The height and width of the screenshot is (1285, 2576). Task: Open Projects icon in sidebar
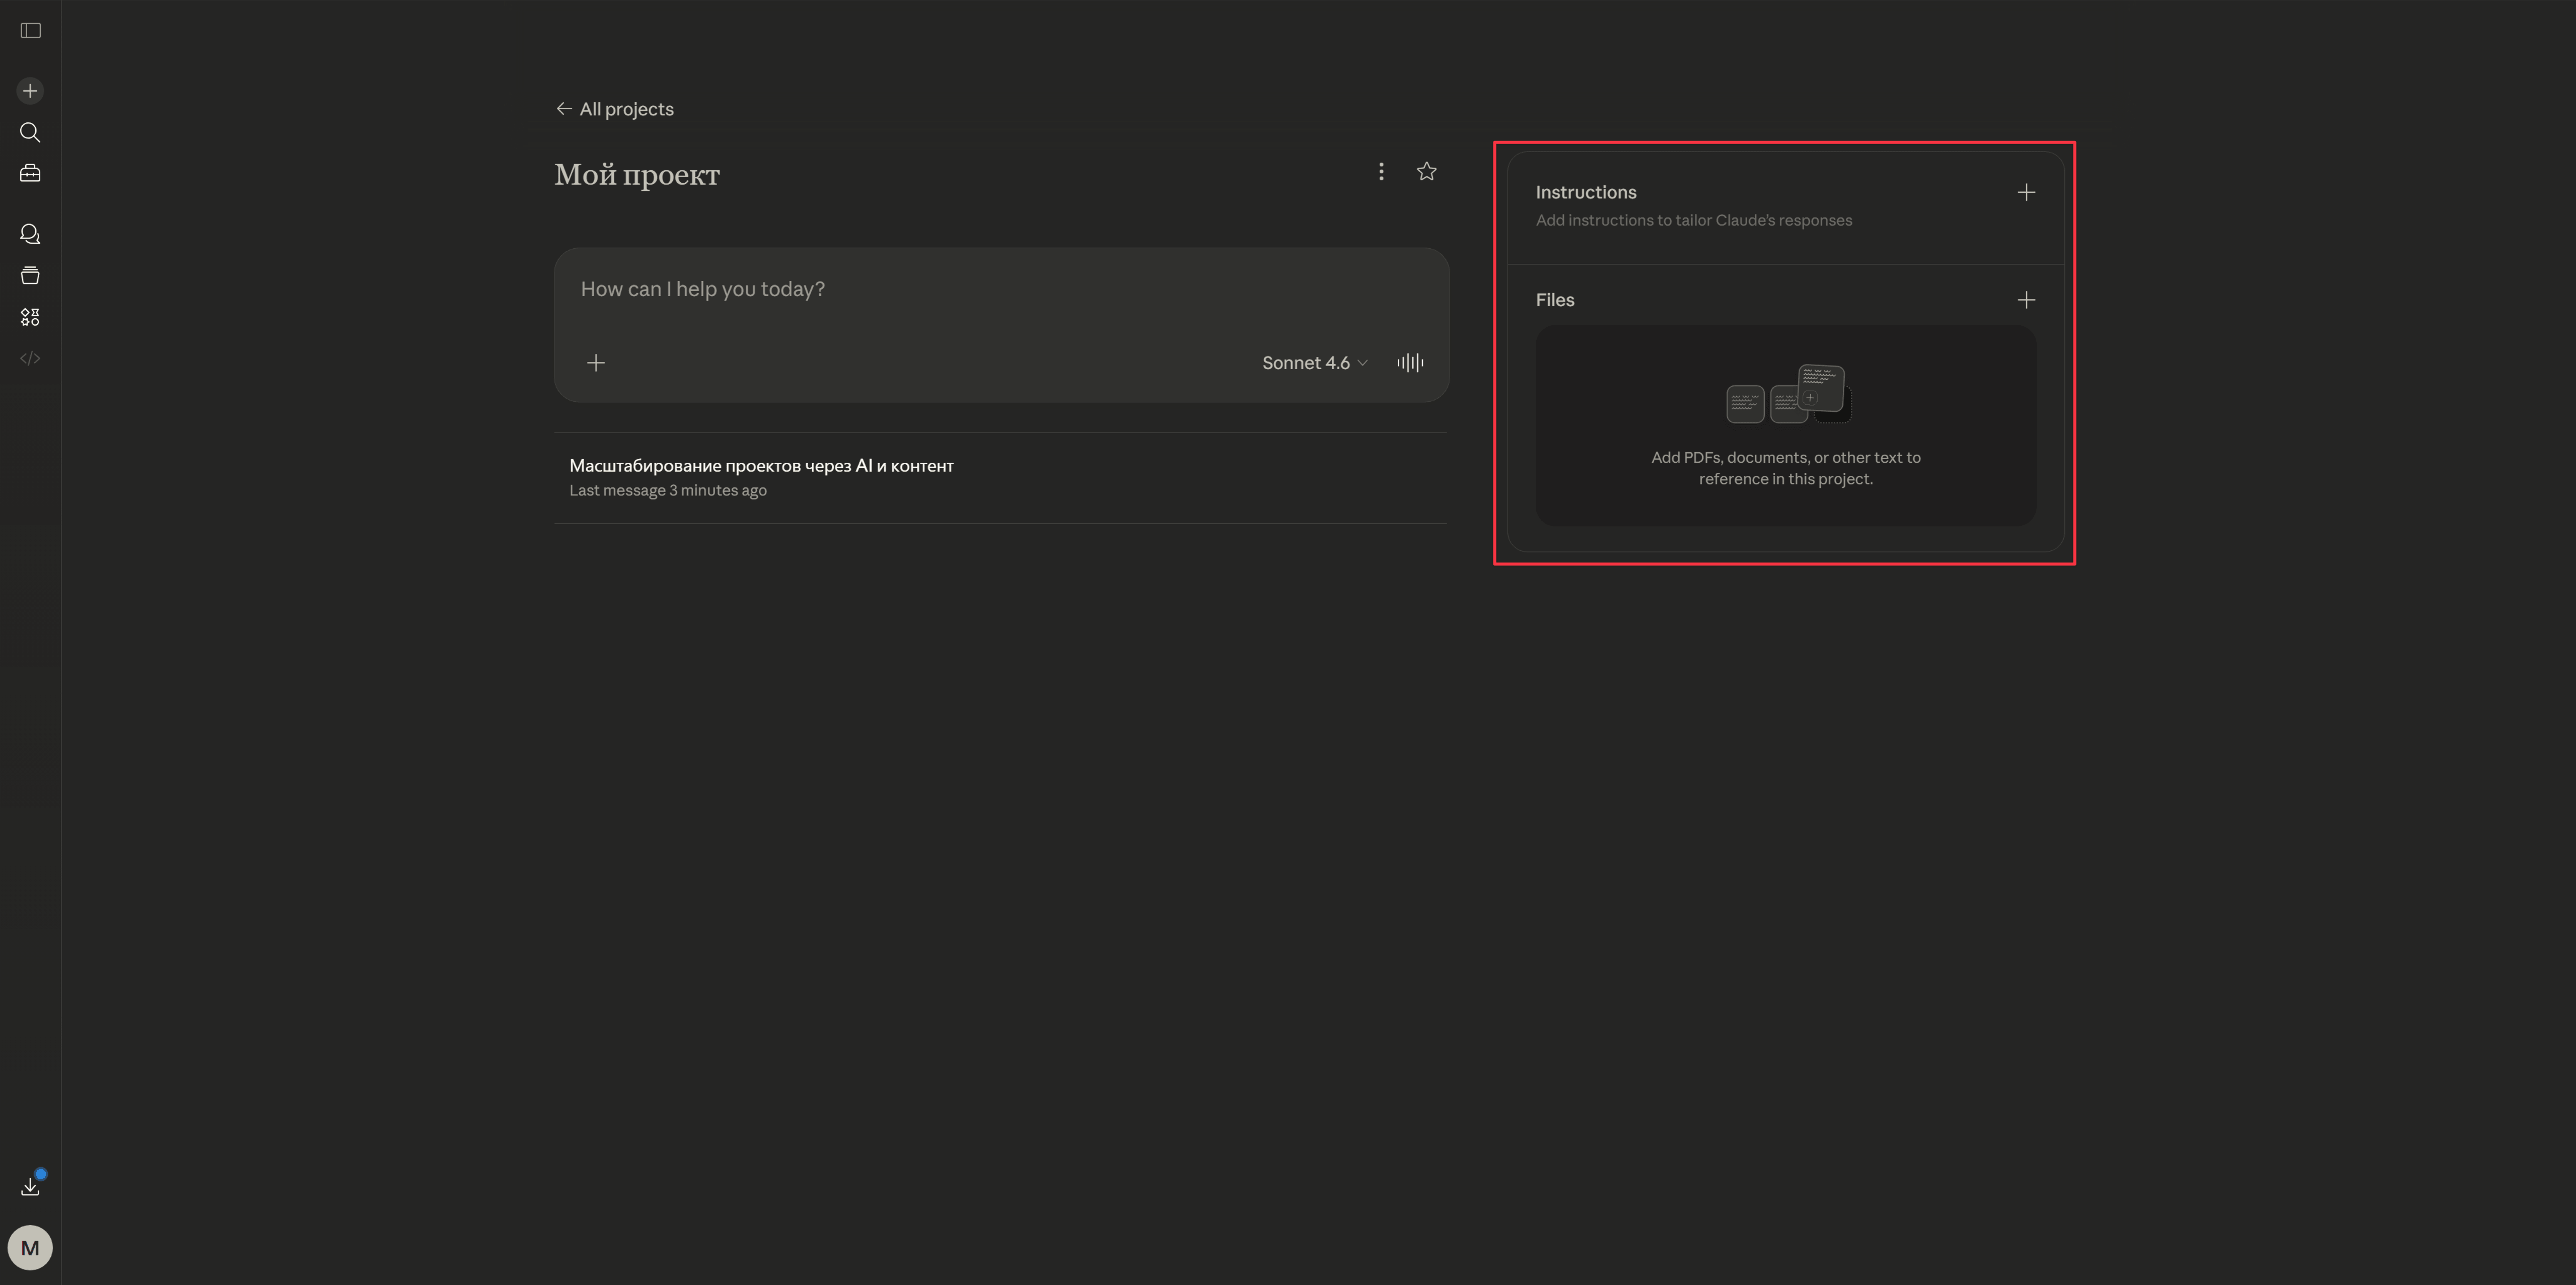[x=30, y=276]
